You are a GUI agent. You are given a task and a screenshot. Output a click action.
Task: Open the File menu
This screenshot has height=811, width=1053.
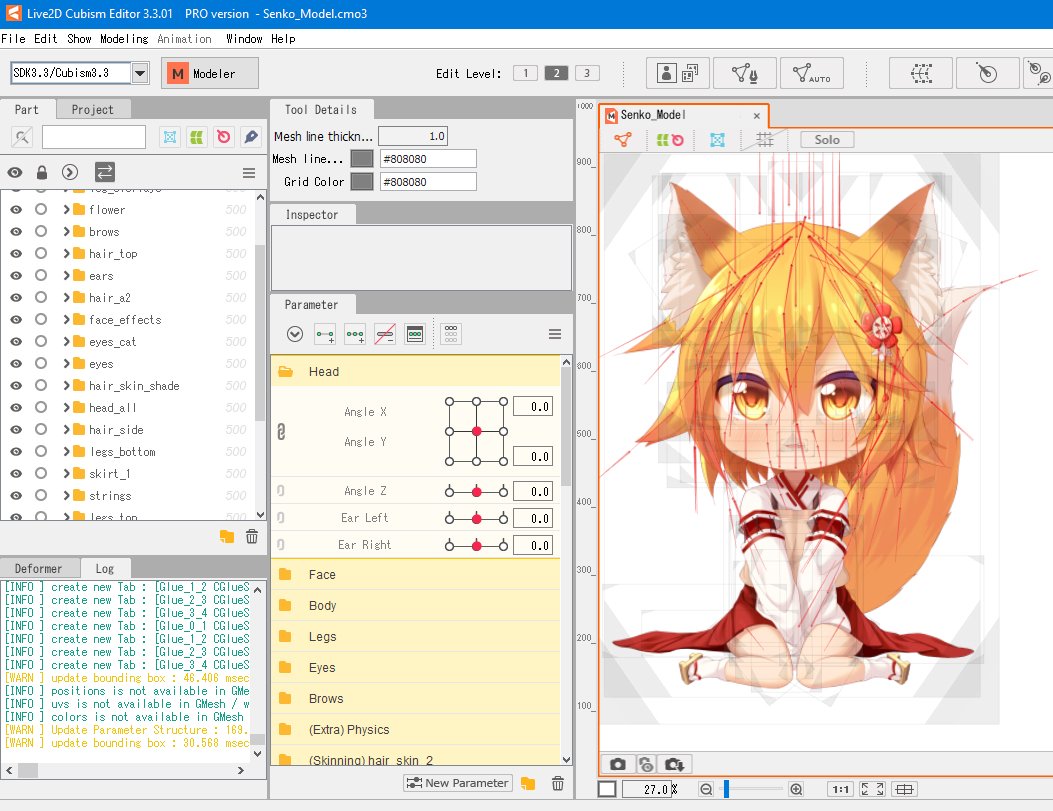[13, 39]
